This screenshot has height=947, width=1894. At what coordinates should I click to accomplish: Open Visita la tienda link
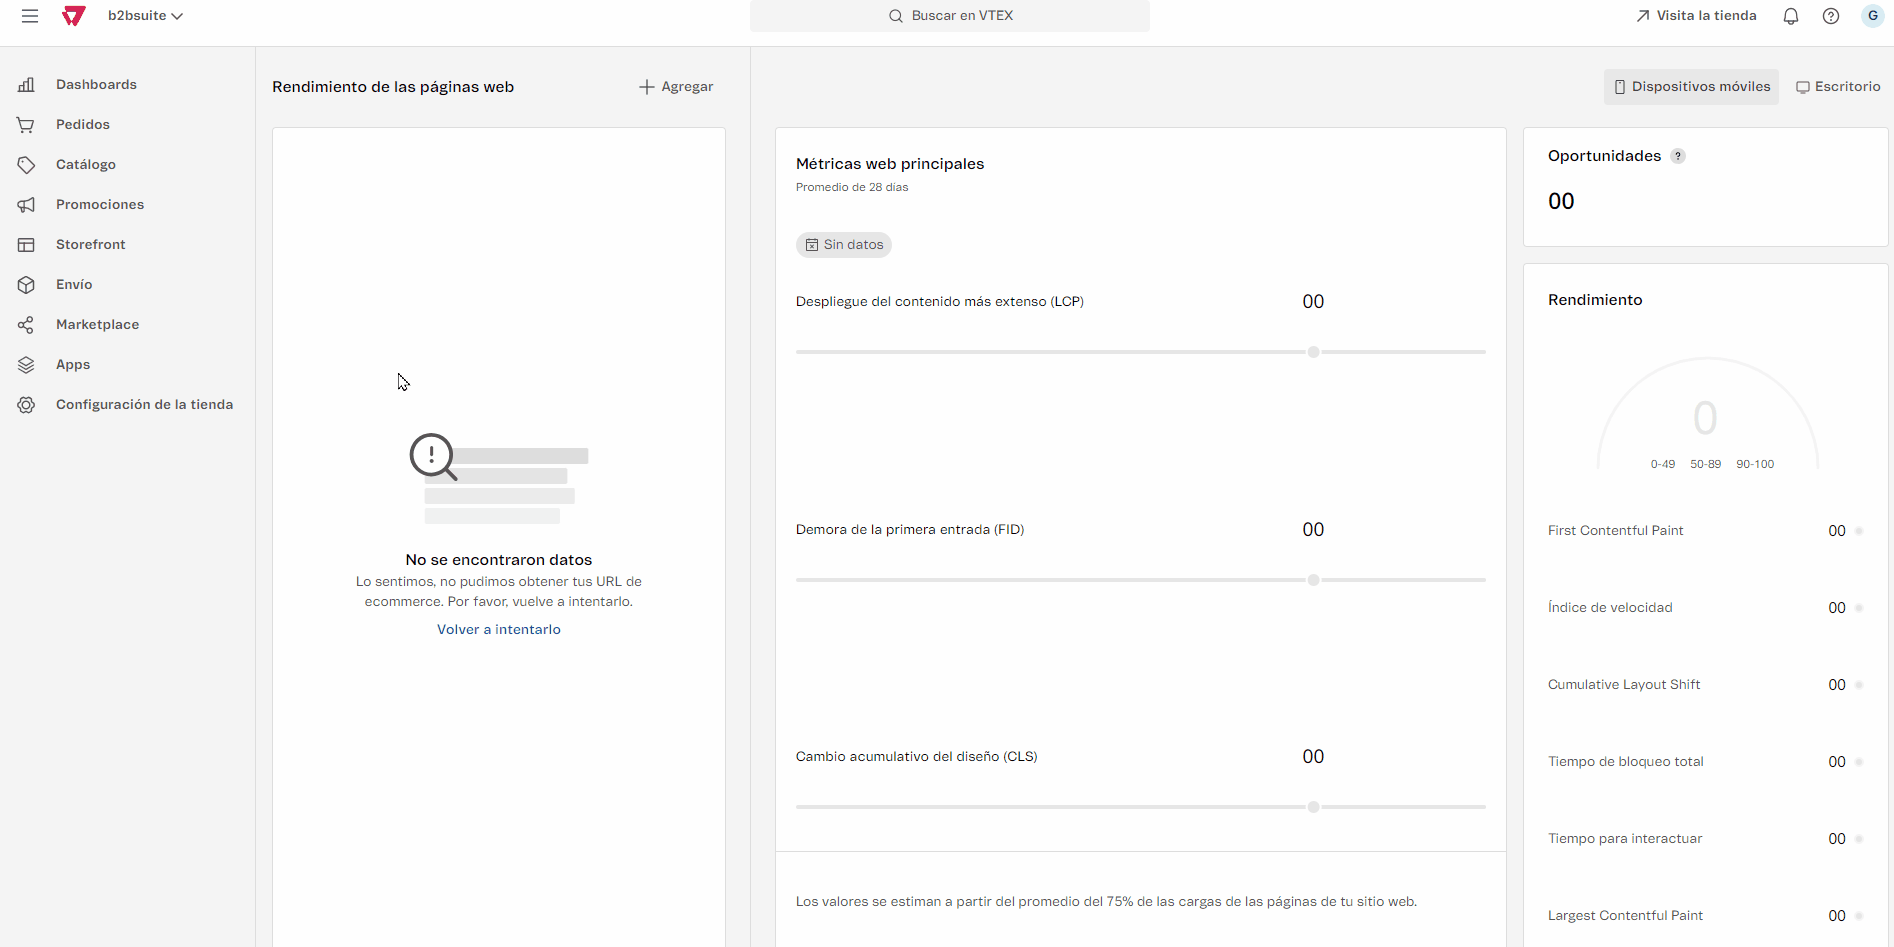tap(1696, 16)
